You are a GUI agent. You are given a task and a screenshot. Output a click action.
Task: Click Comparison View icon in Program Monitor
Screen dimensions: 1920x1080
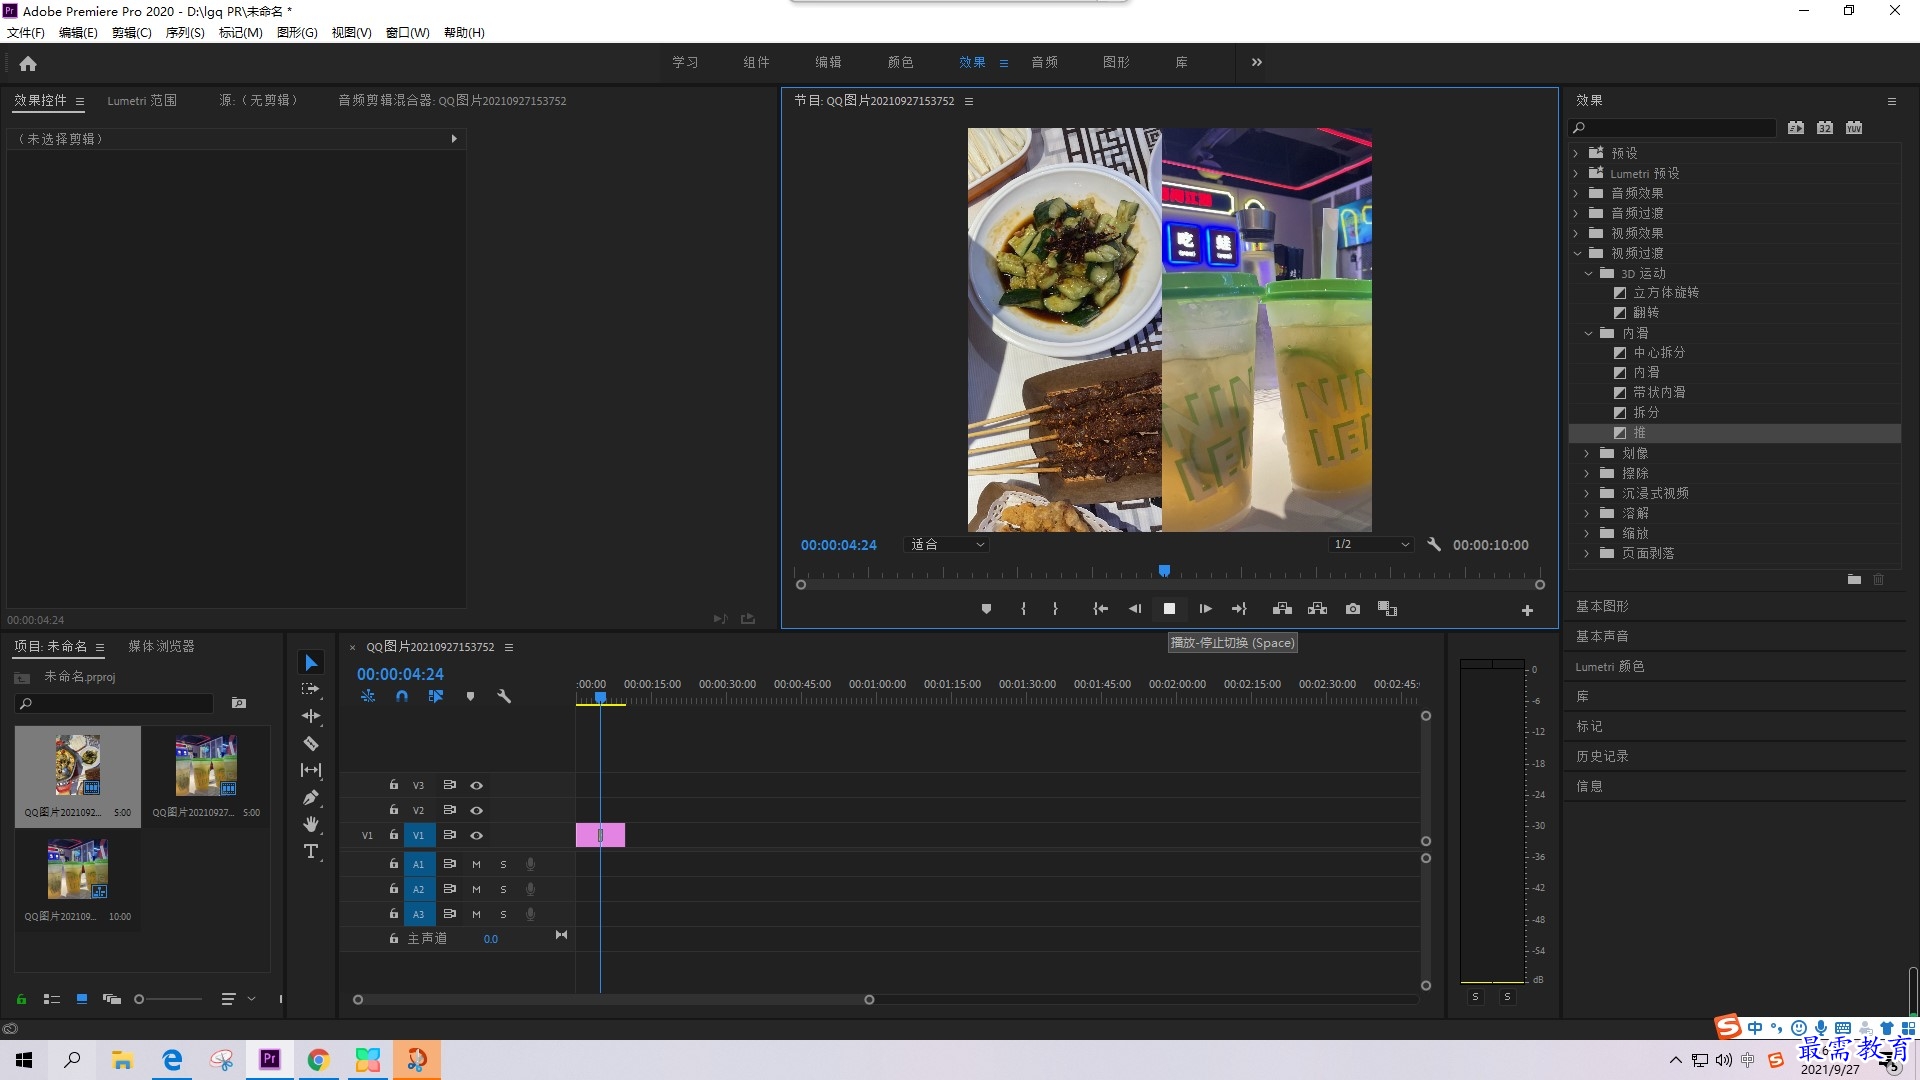1387,609
